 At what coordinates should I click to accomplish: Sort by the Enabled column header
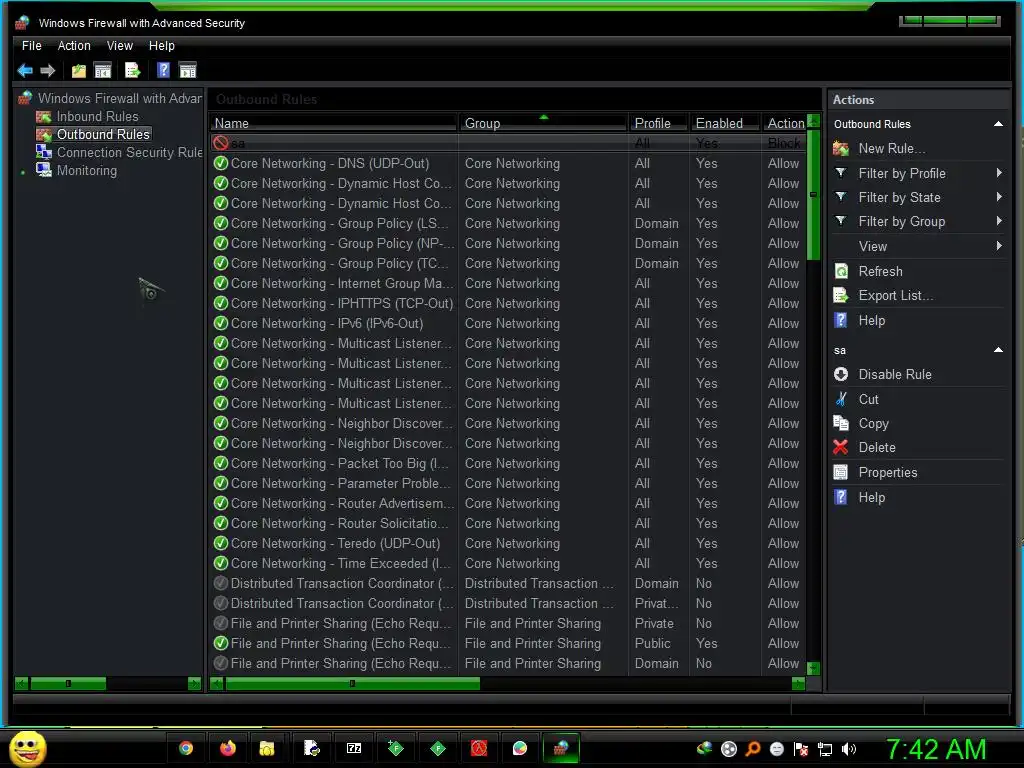[x=725, y=123]
